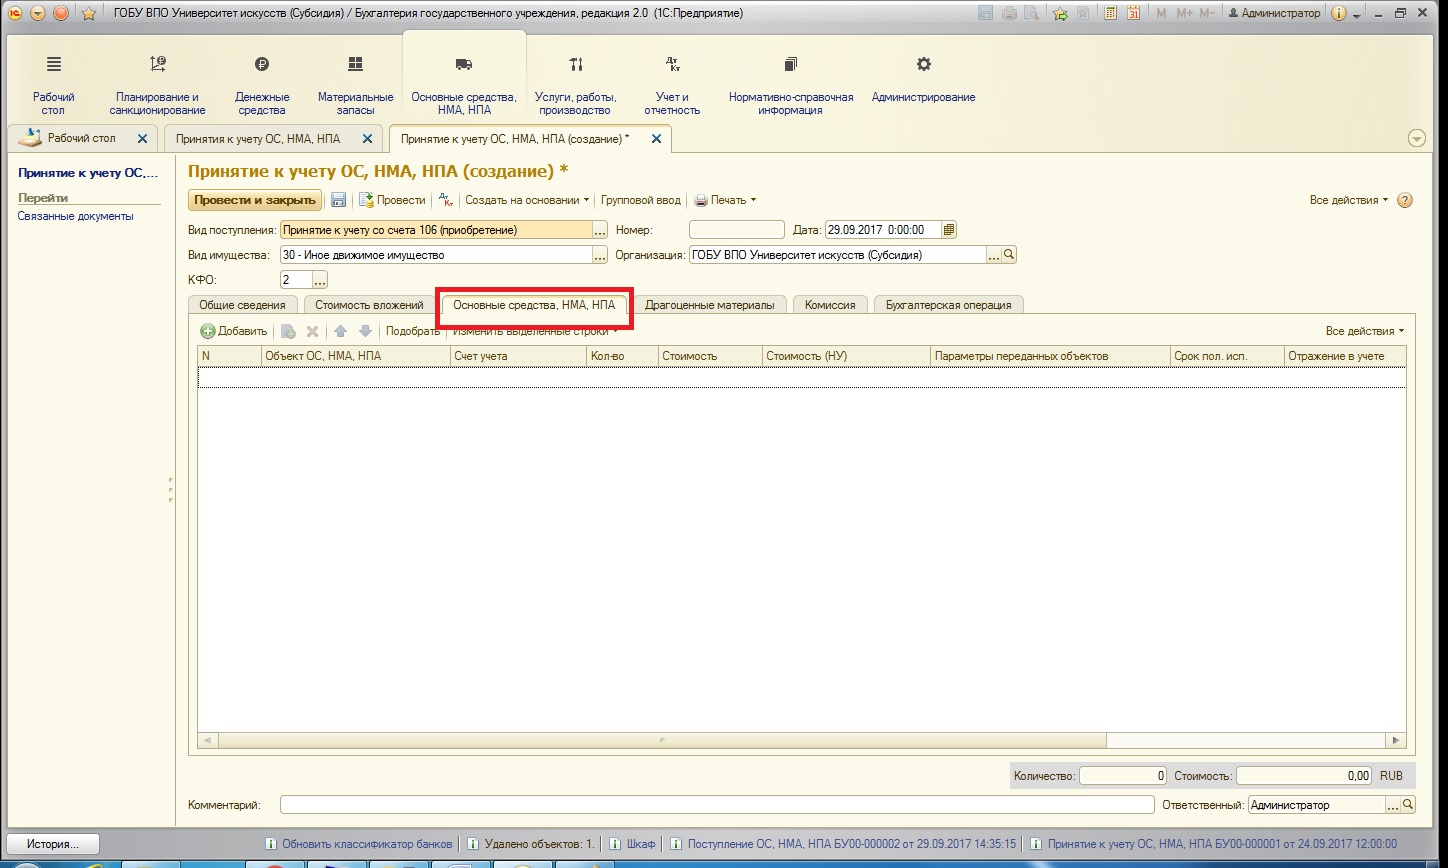Switch to the Комиссия tab
1448x868 pixels.
coord(830,305)
